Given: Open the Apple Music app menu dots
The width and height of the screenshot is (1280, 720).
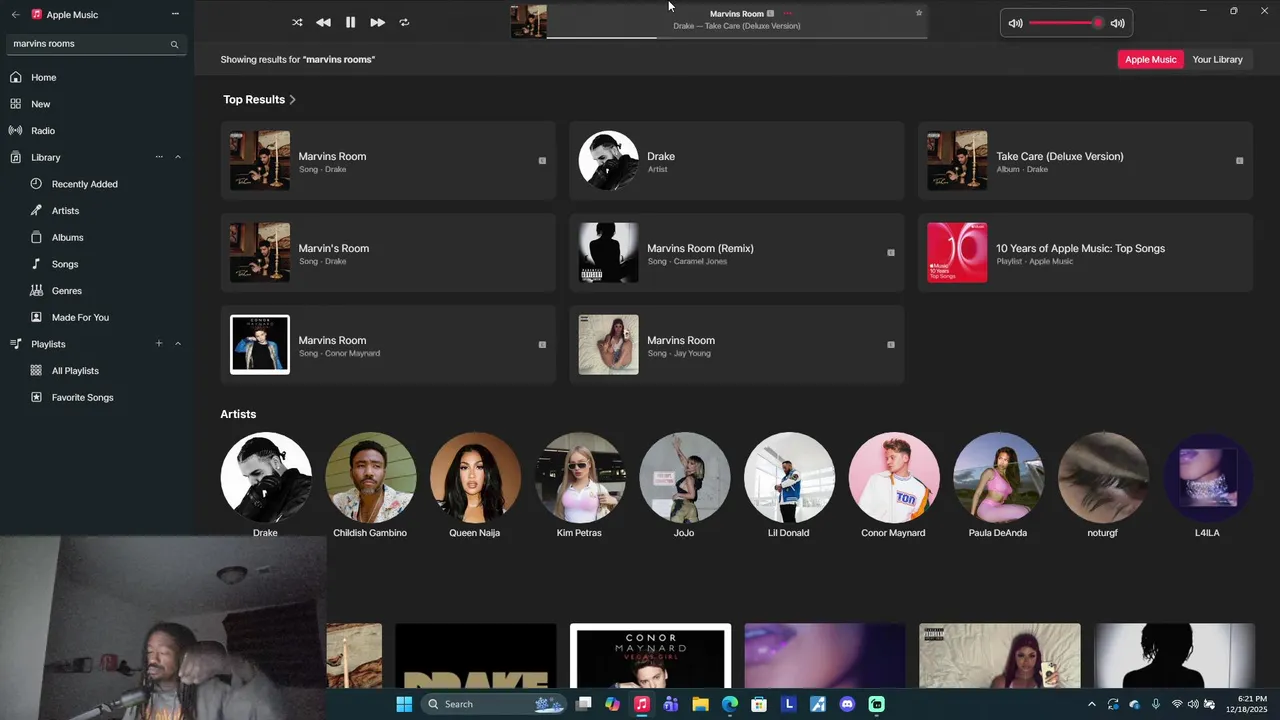Looking at the screenshot, I should click(175, 14).
